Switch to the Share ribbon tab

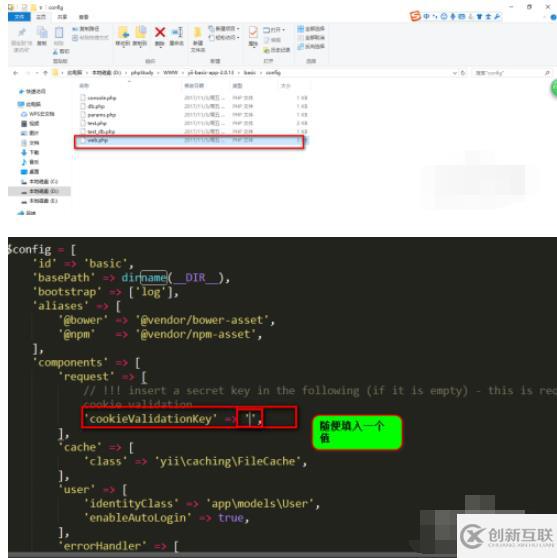(62, 17)
